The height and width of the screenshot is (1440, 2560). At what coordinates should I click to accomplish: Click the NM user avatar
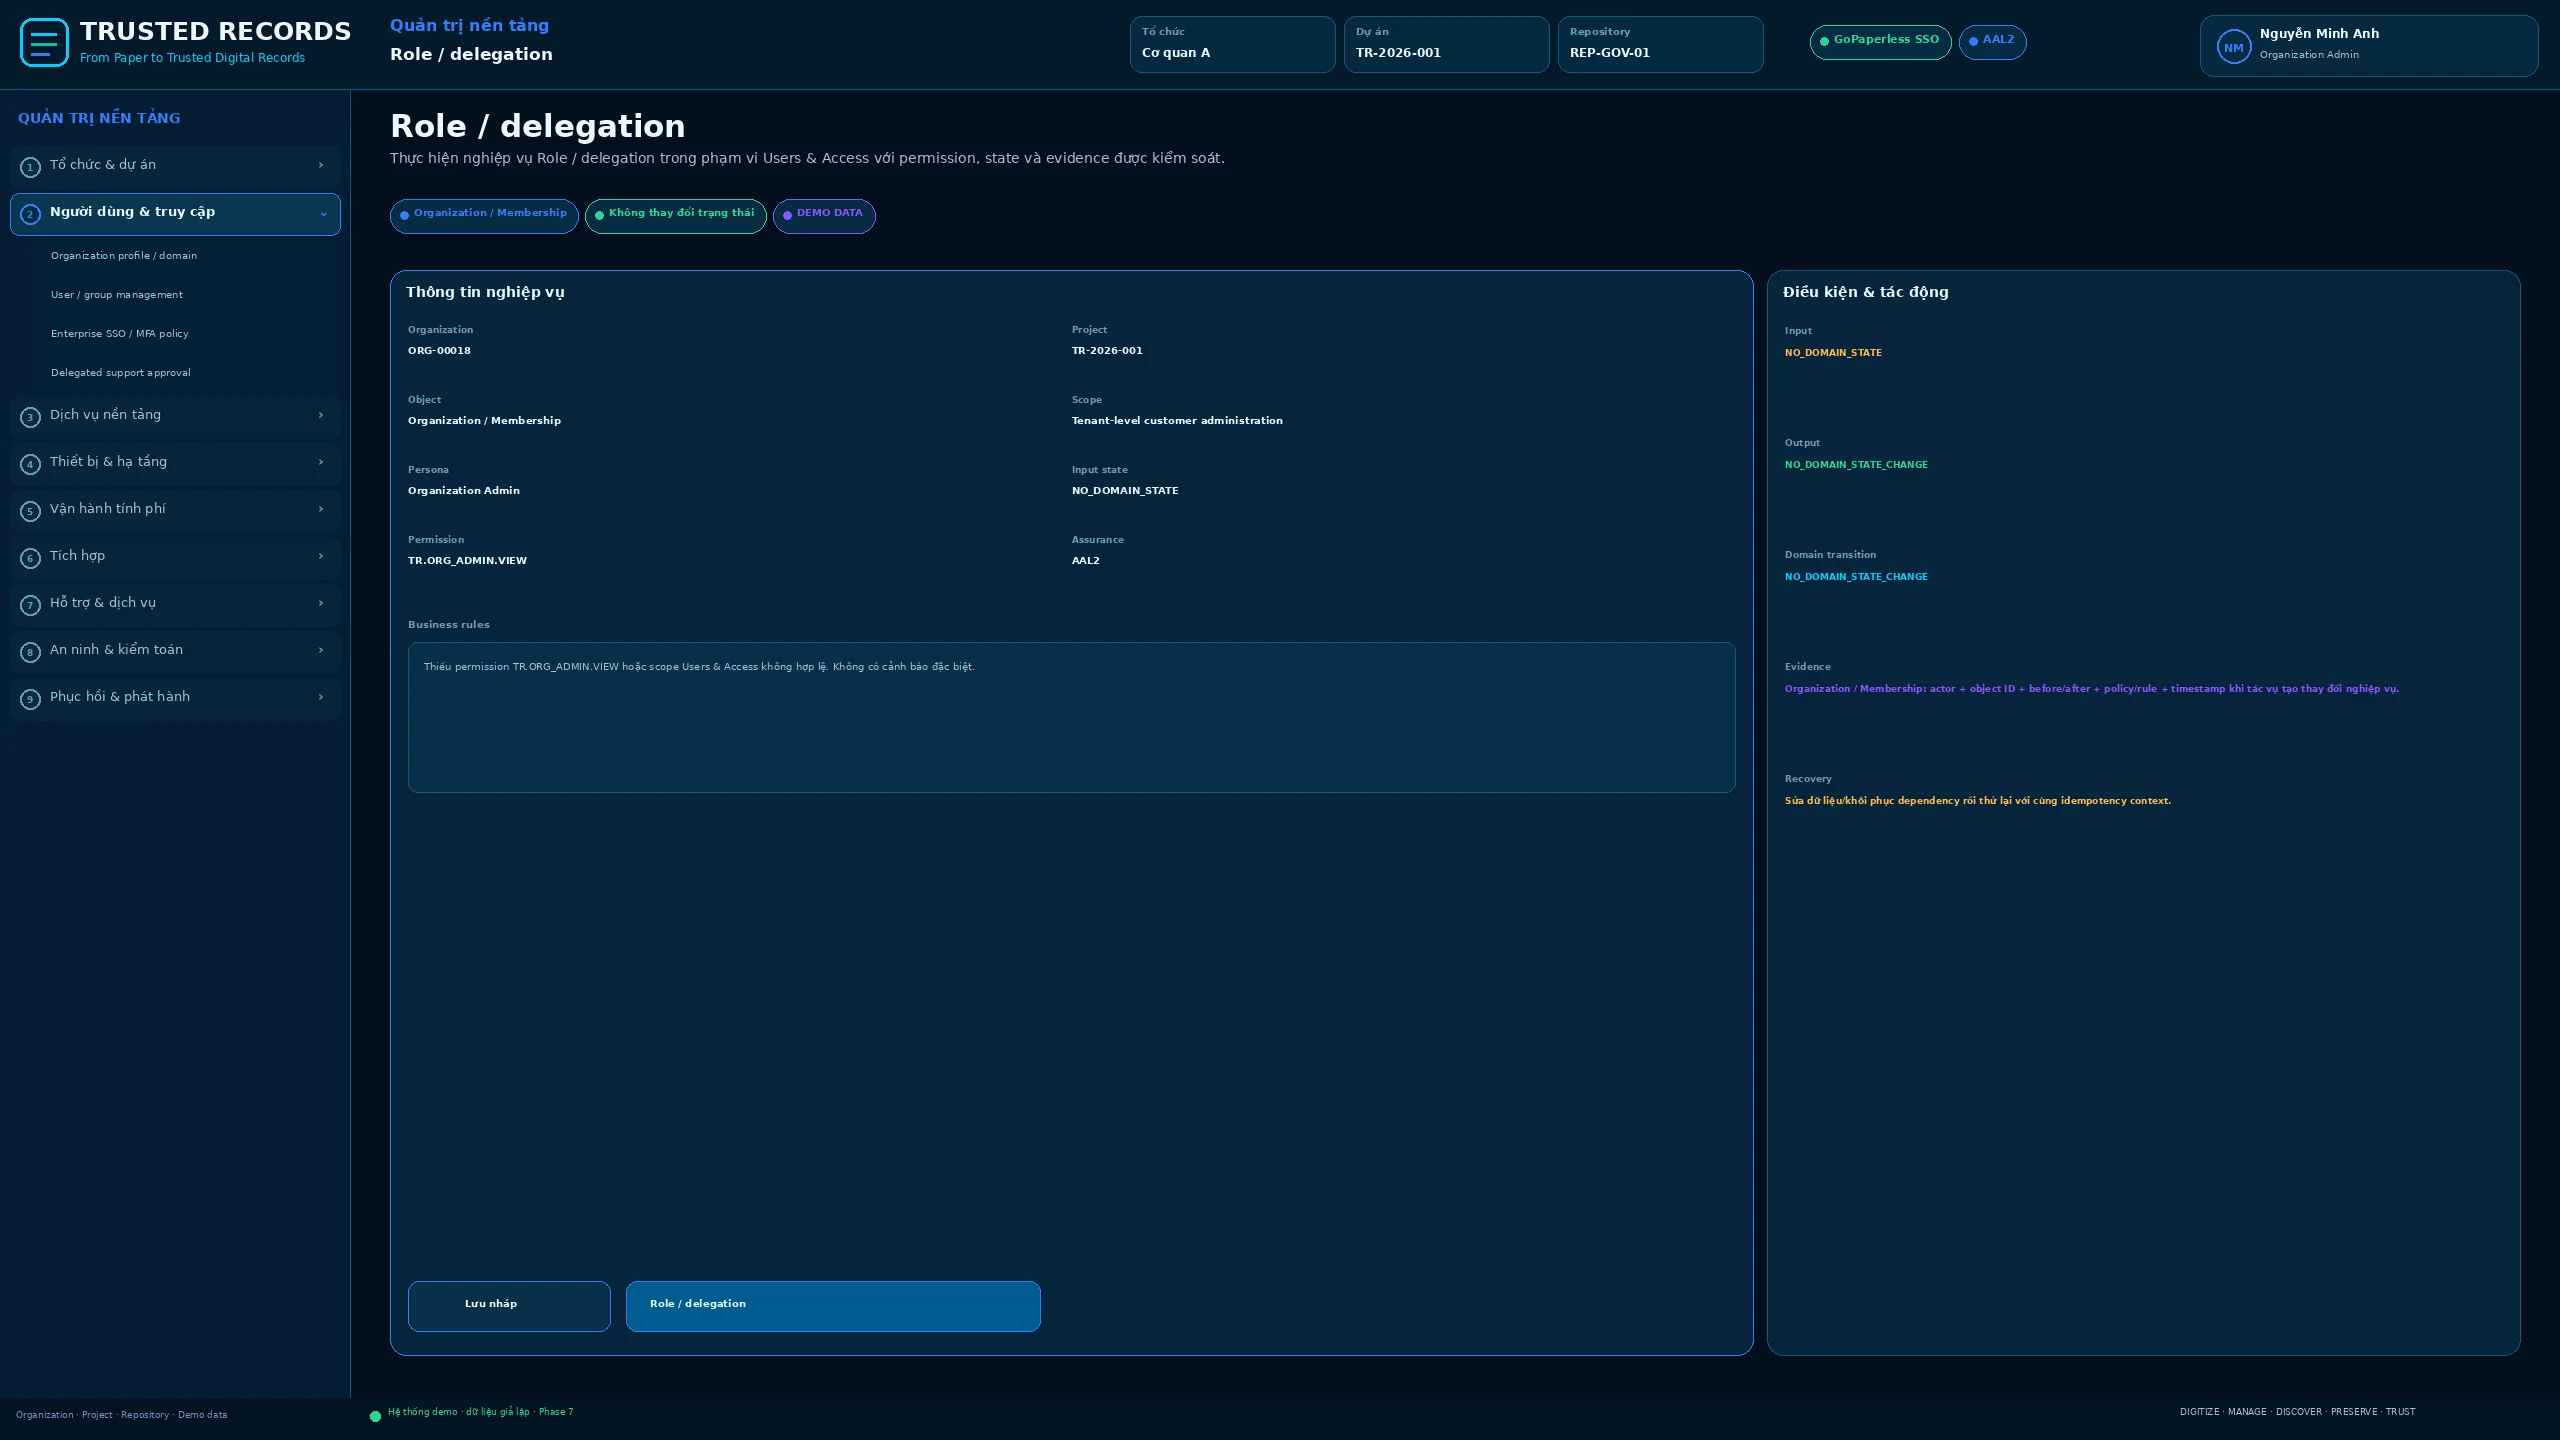(2233, 47)
